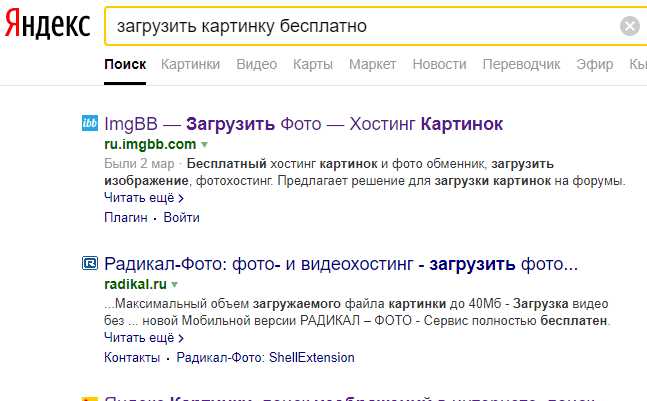Select the Поиск tab

(125, 64)
